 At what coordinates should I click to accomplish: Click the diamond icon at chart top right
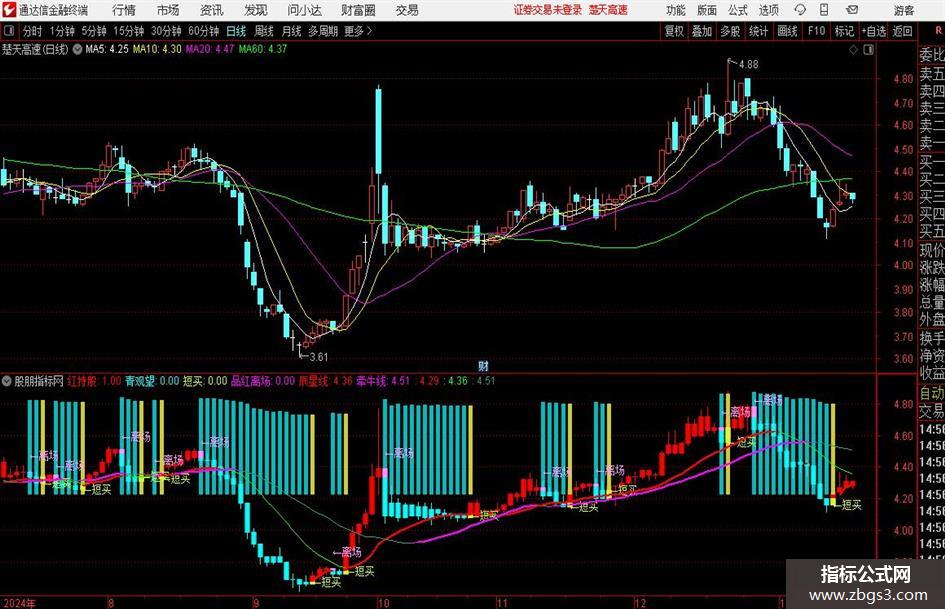[853, 50]
